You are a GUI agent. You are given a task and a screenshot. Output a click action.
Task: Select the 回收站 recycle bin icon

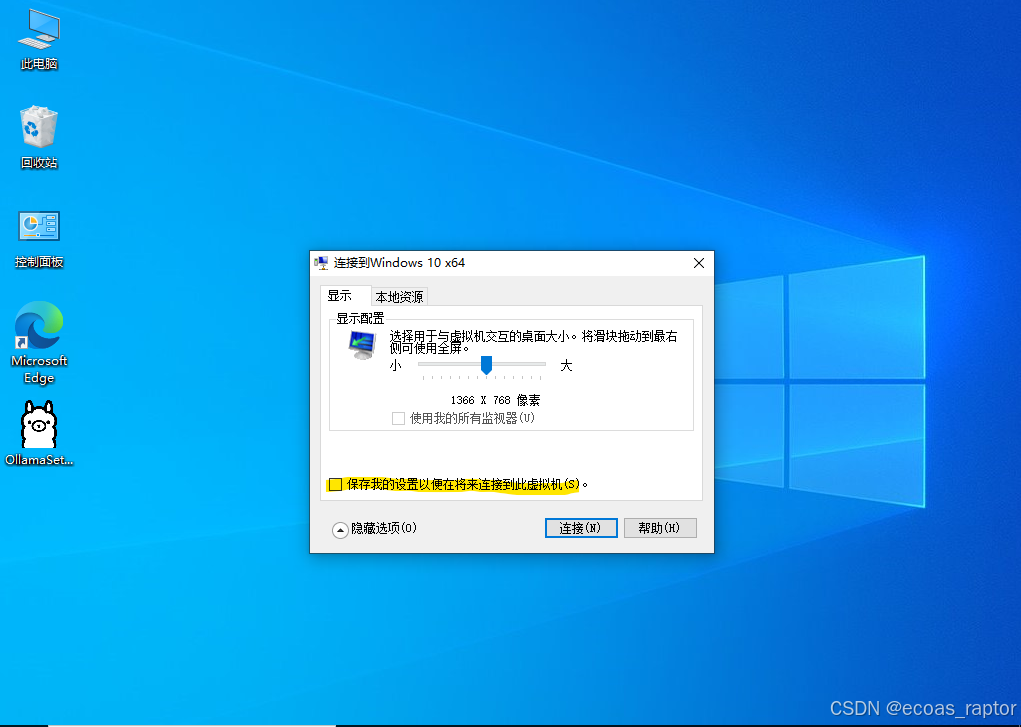(39, 137)
